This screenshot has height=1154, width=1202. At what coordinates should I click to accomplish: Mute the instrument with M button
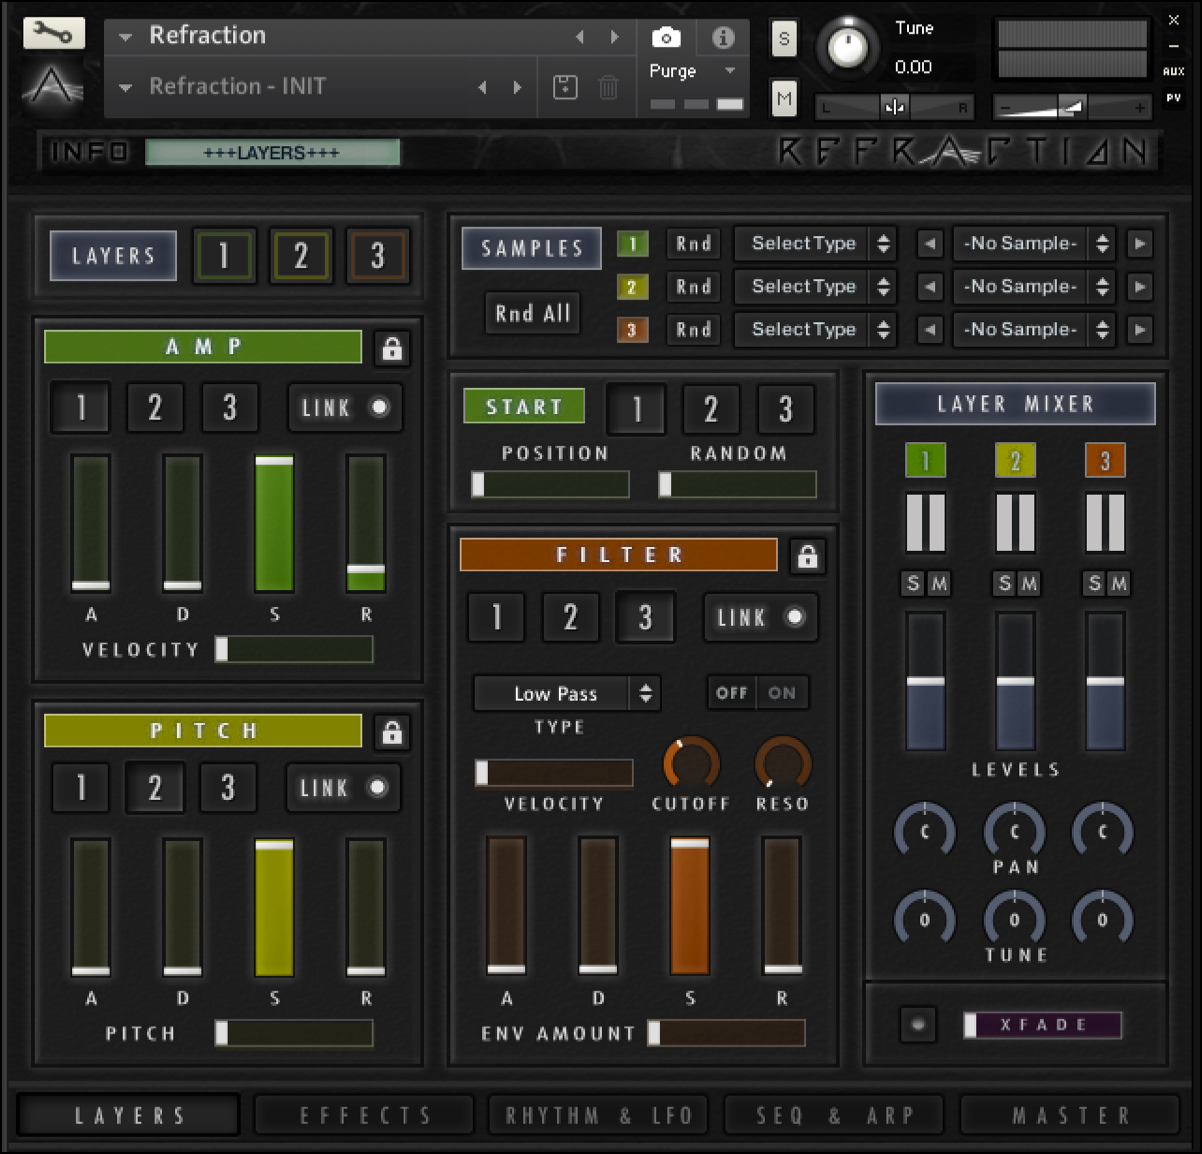[784, 98]
